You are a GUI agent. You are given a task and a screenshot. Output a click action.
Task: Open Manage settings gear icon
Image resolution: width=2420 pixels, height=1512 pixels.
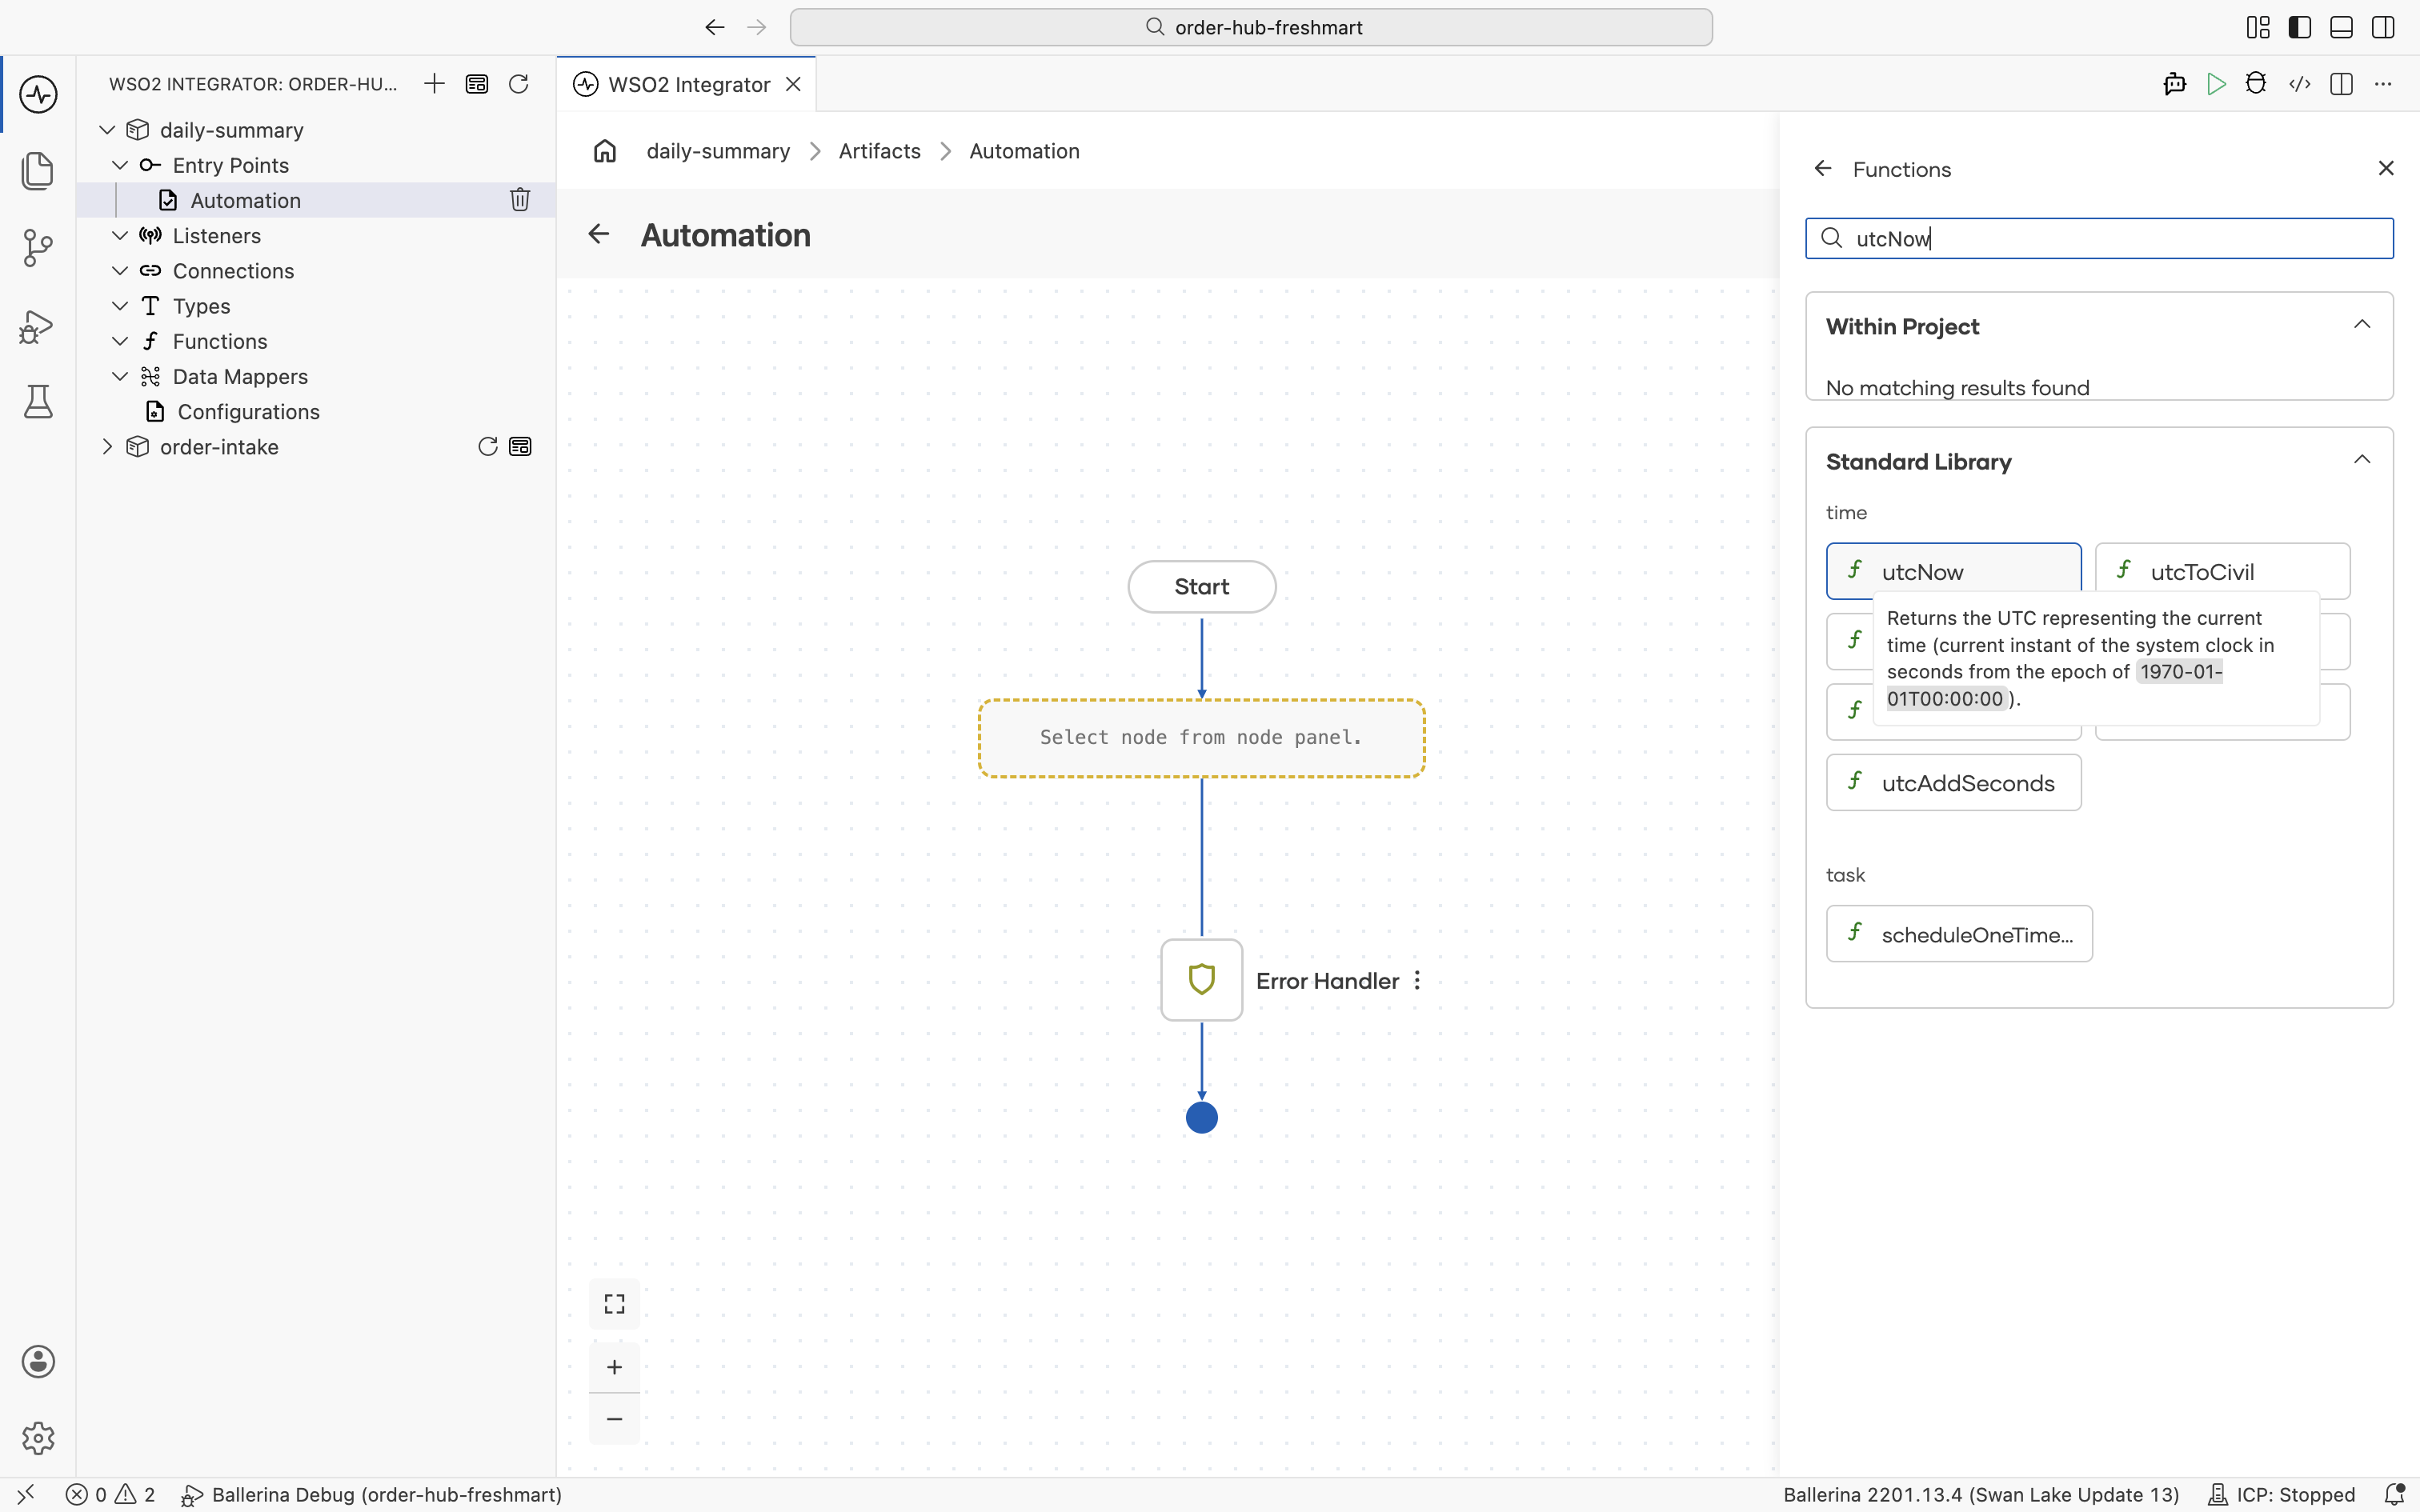[x=38, y=1438]
